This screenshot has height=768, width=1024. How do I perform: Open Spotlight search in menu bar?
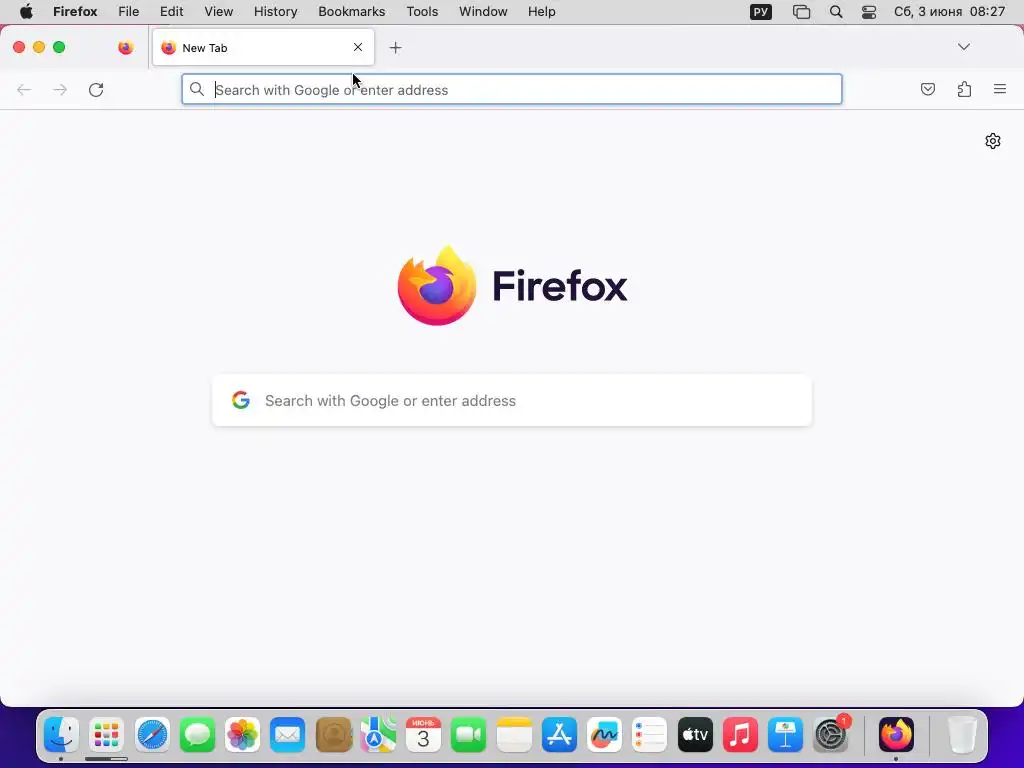click(836, 12)
